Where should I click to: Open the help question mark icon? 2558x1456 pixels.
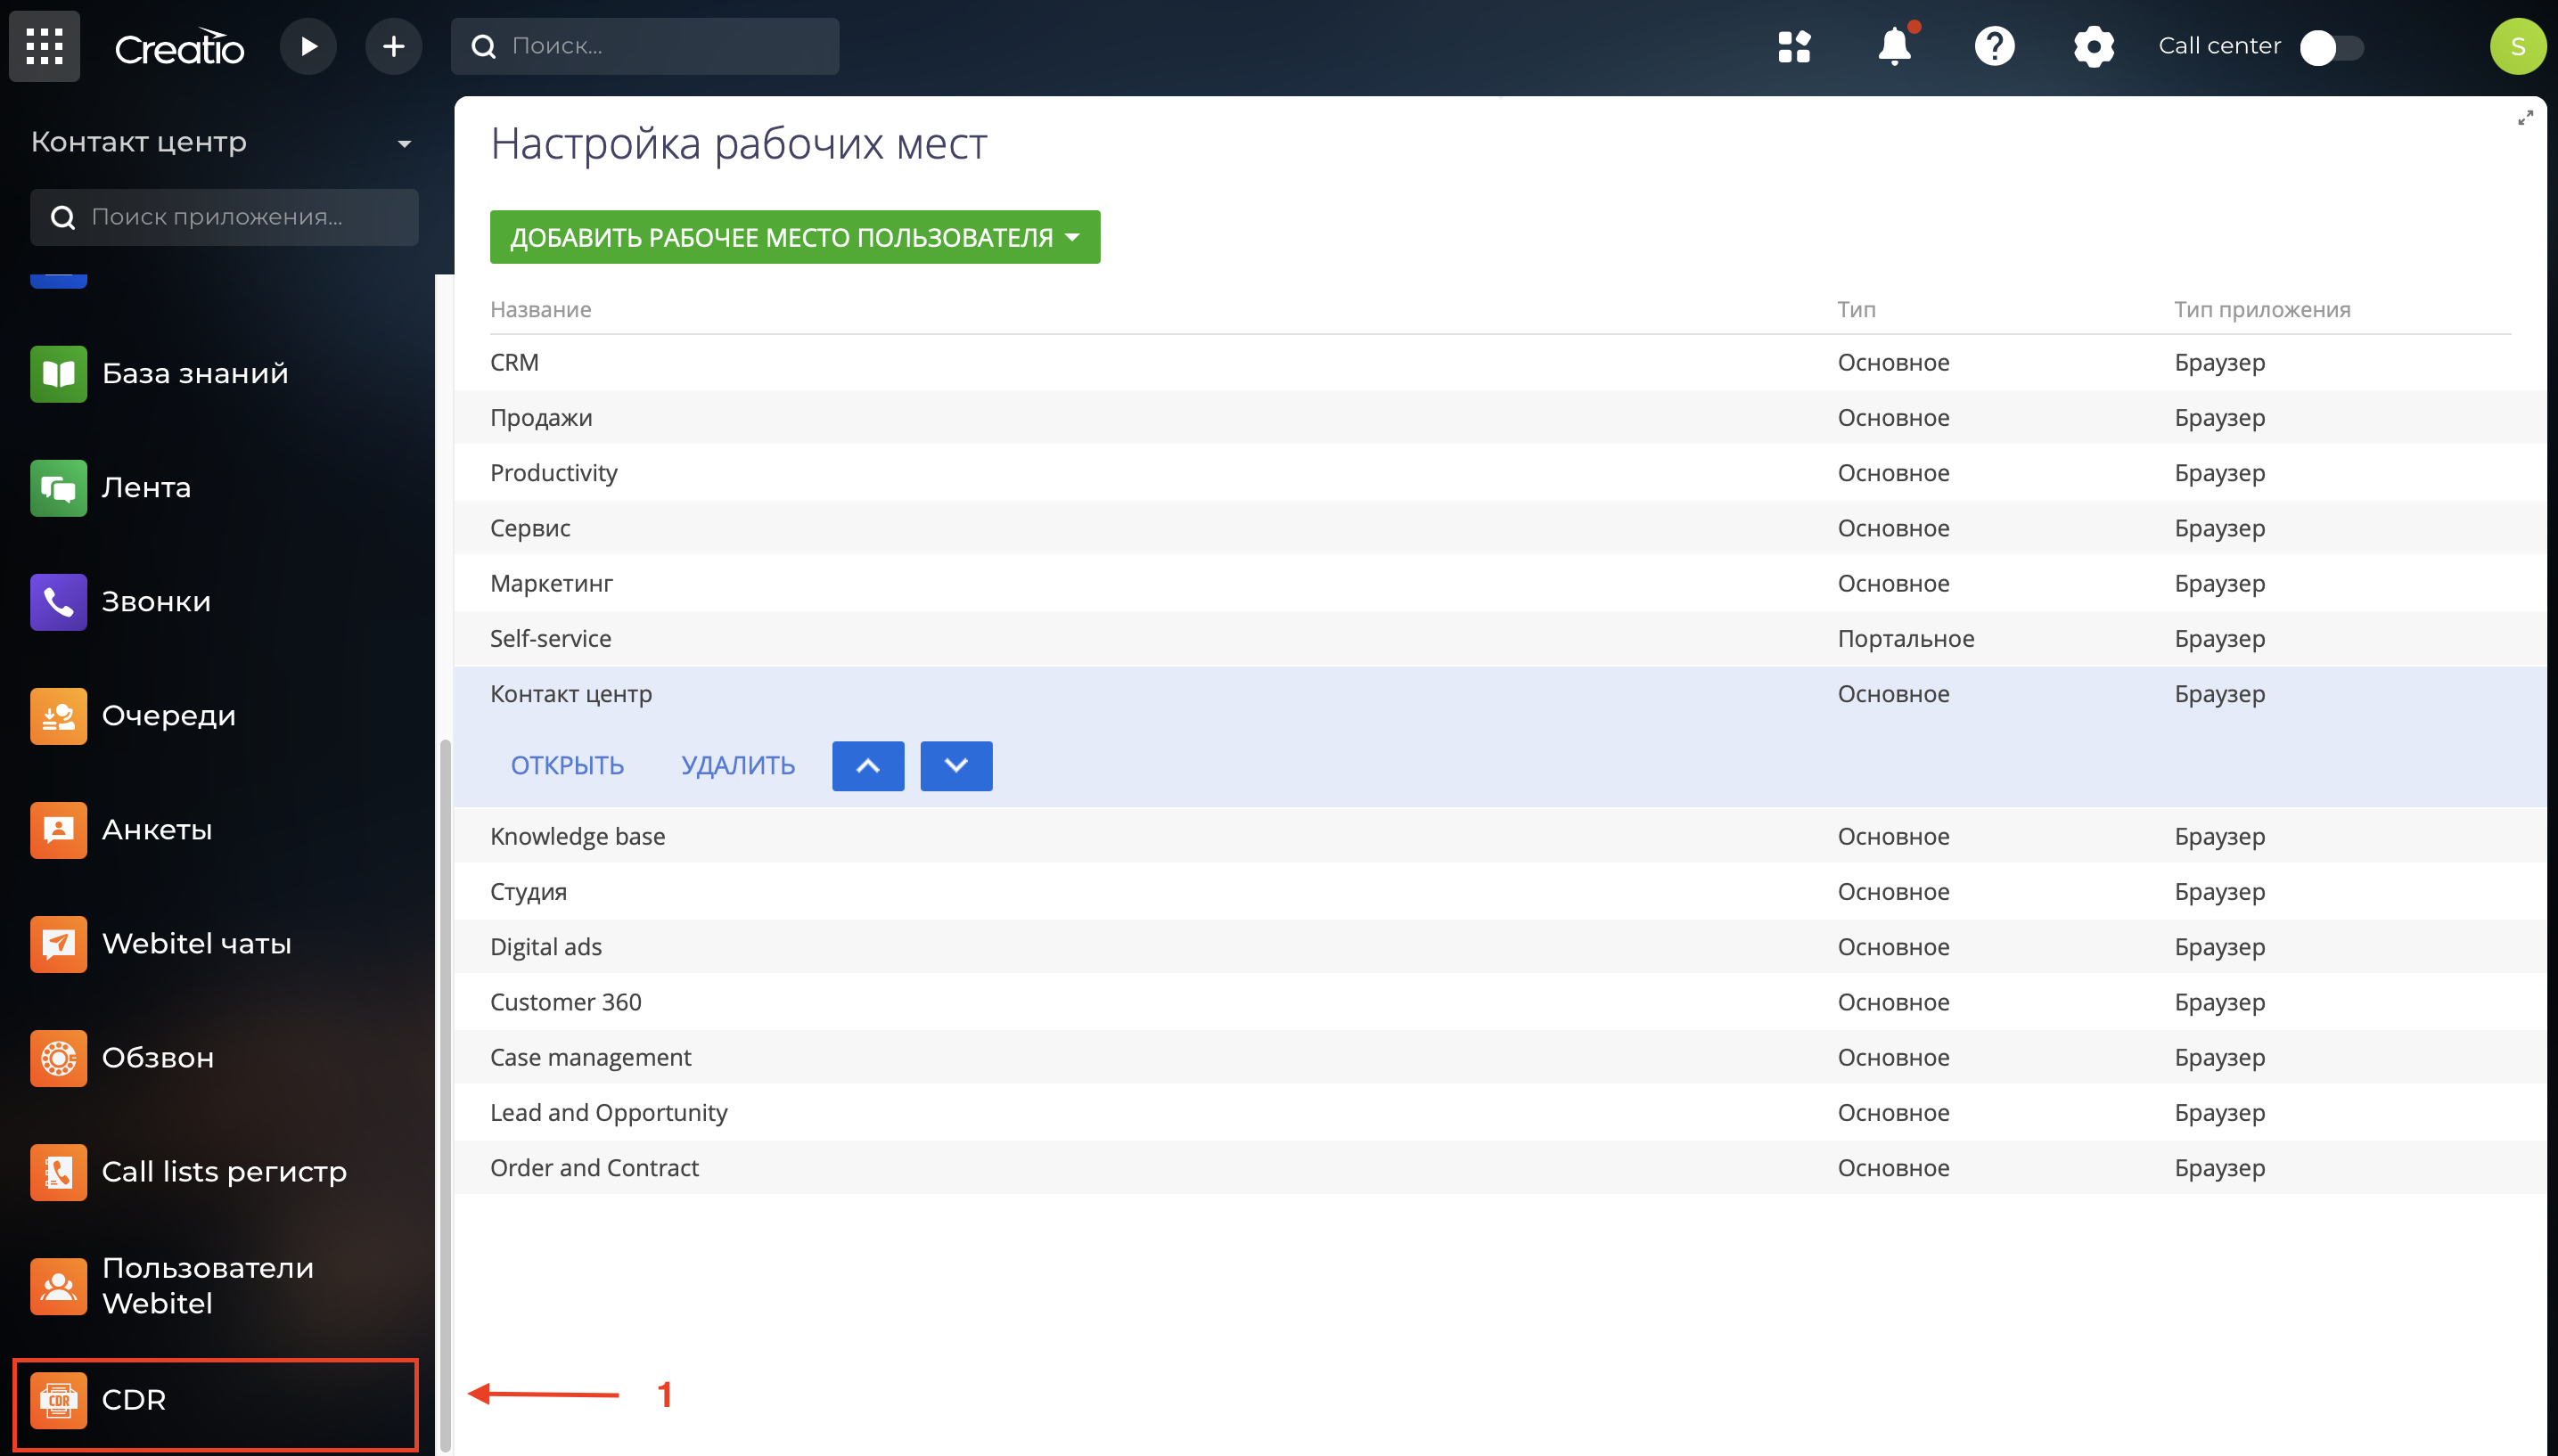tap(1994, 46)
